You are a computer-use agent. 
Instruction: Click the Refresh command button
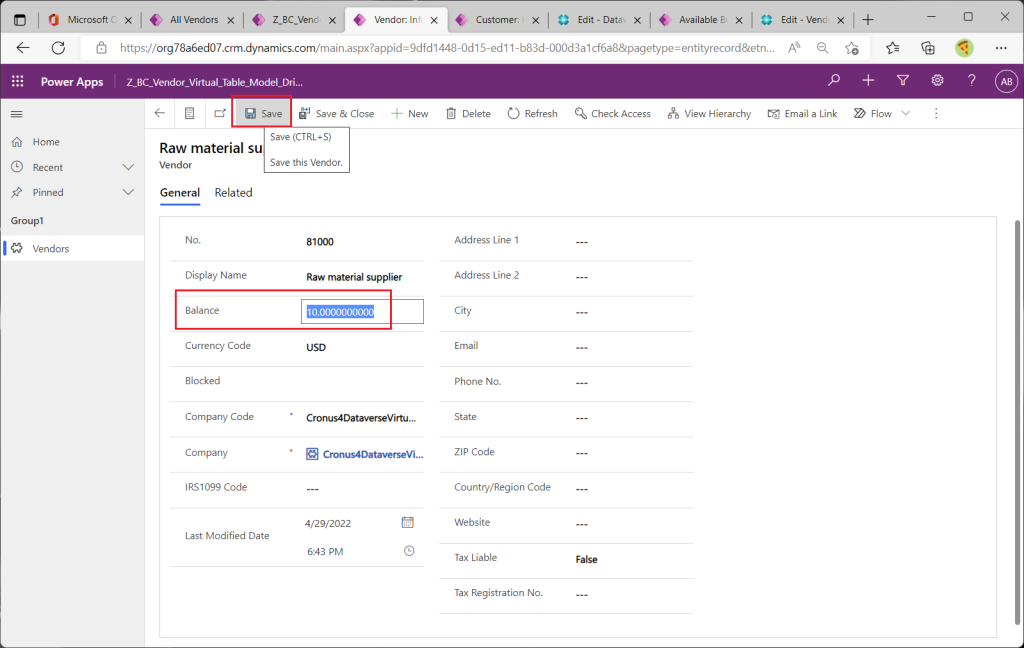[x=532, y=113]
